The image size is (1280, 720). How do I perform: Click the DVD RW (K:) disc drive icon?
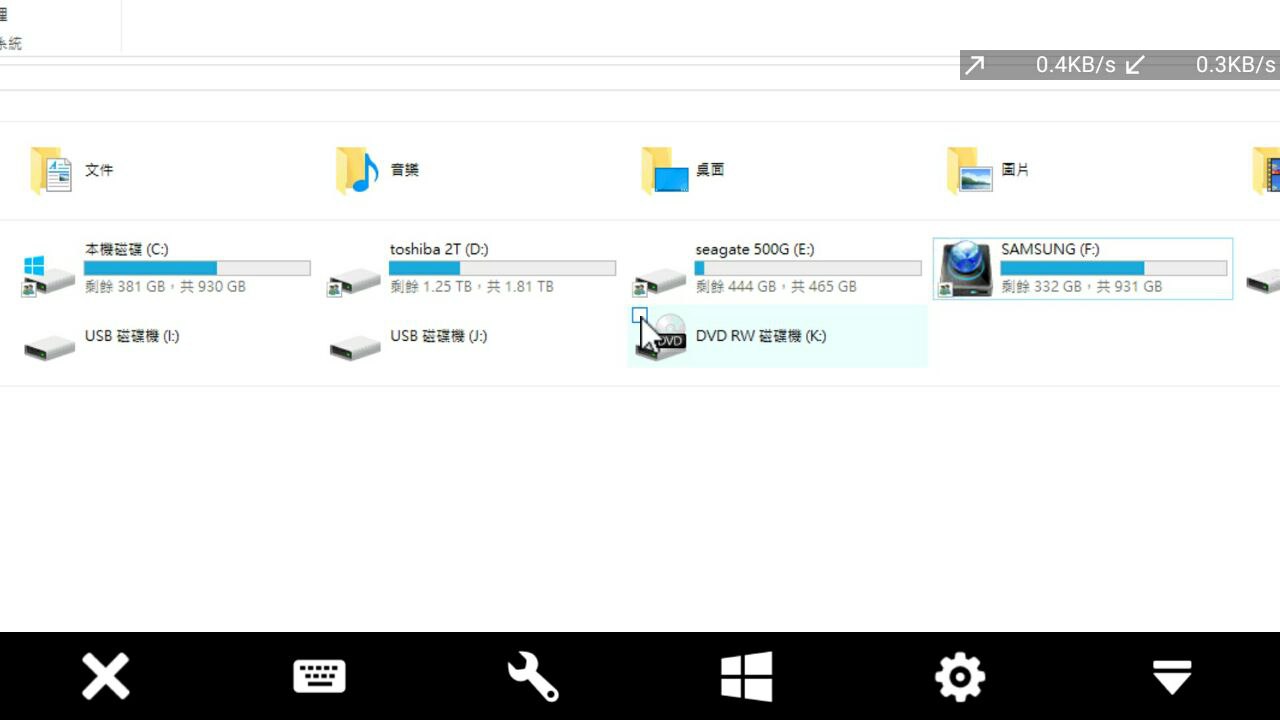pyautogui.click(x=662, y=338)
